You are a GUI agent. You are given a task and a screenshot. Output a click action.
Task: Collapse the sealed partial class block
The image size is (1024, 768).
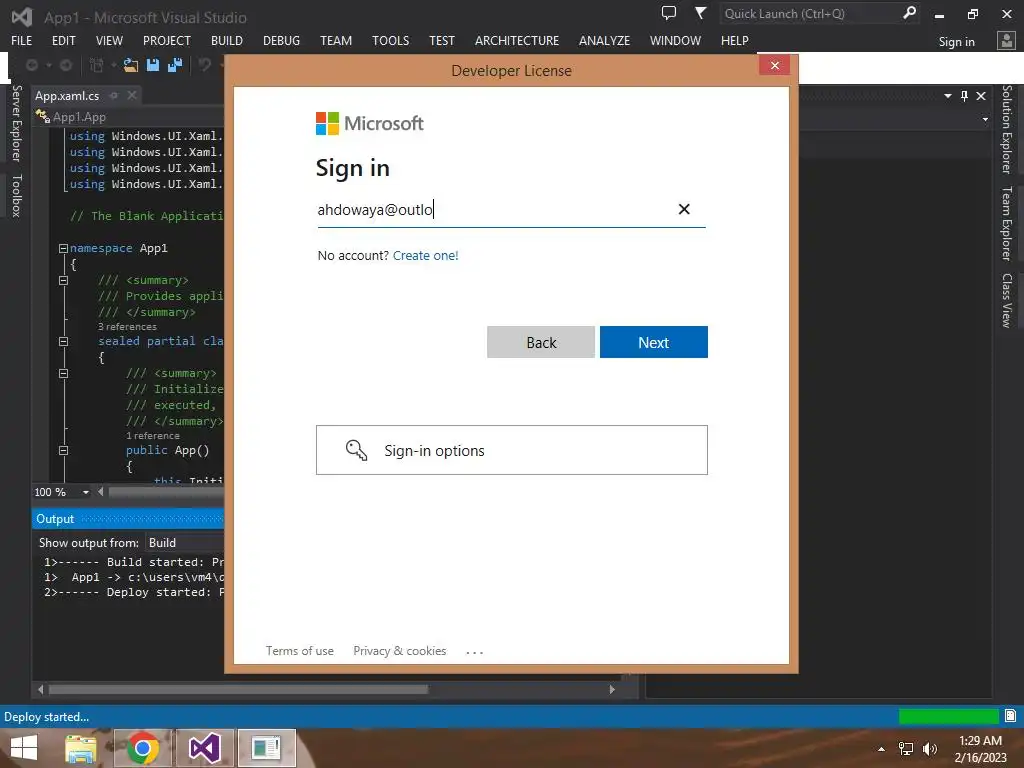[63, 341]
